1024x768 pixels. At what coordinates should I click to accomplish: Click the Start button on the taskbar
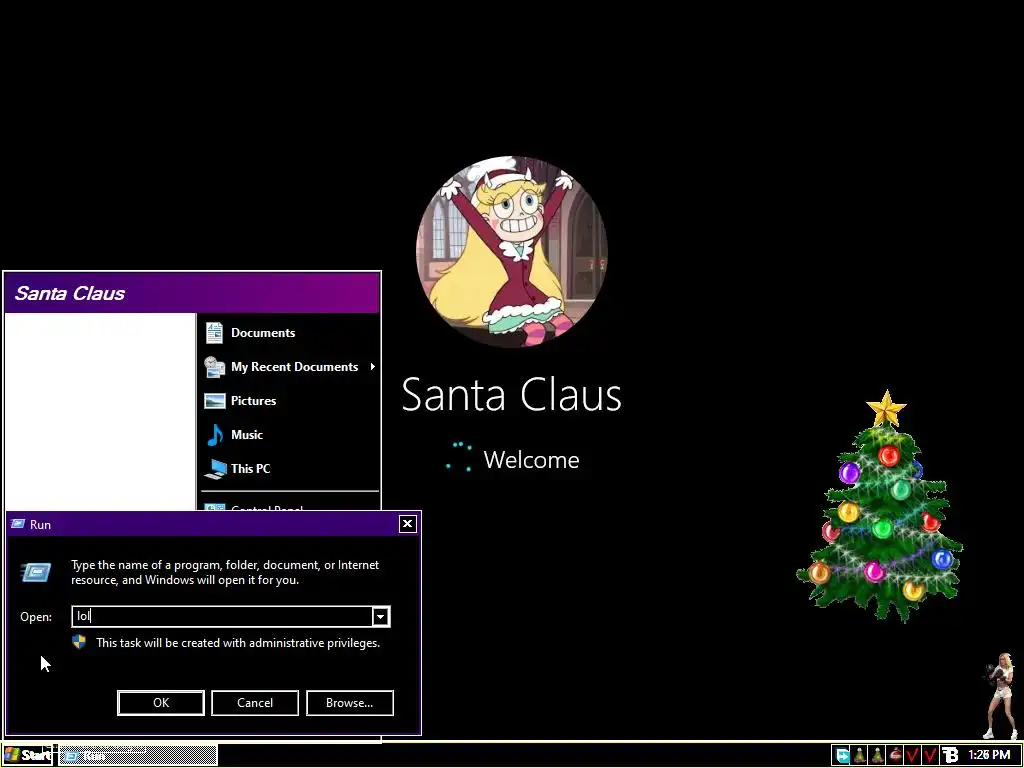click(27, 756)
